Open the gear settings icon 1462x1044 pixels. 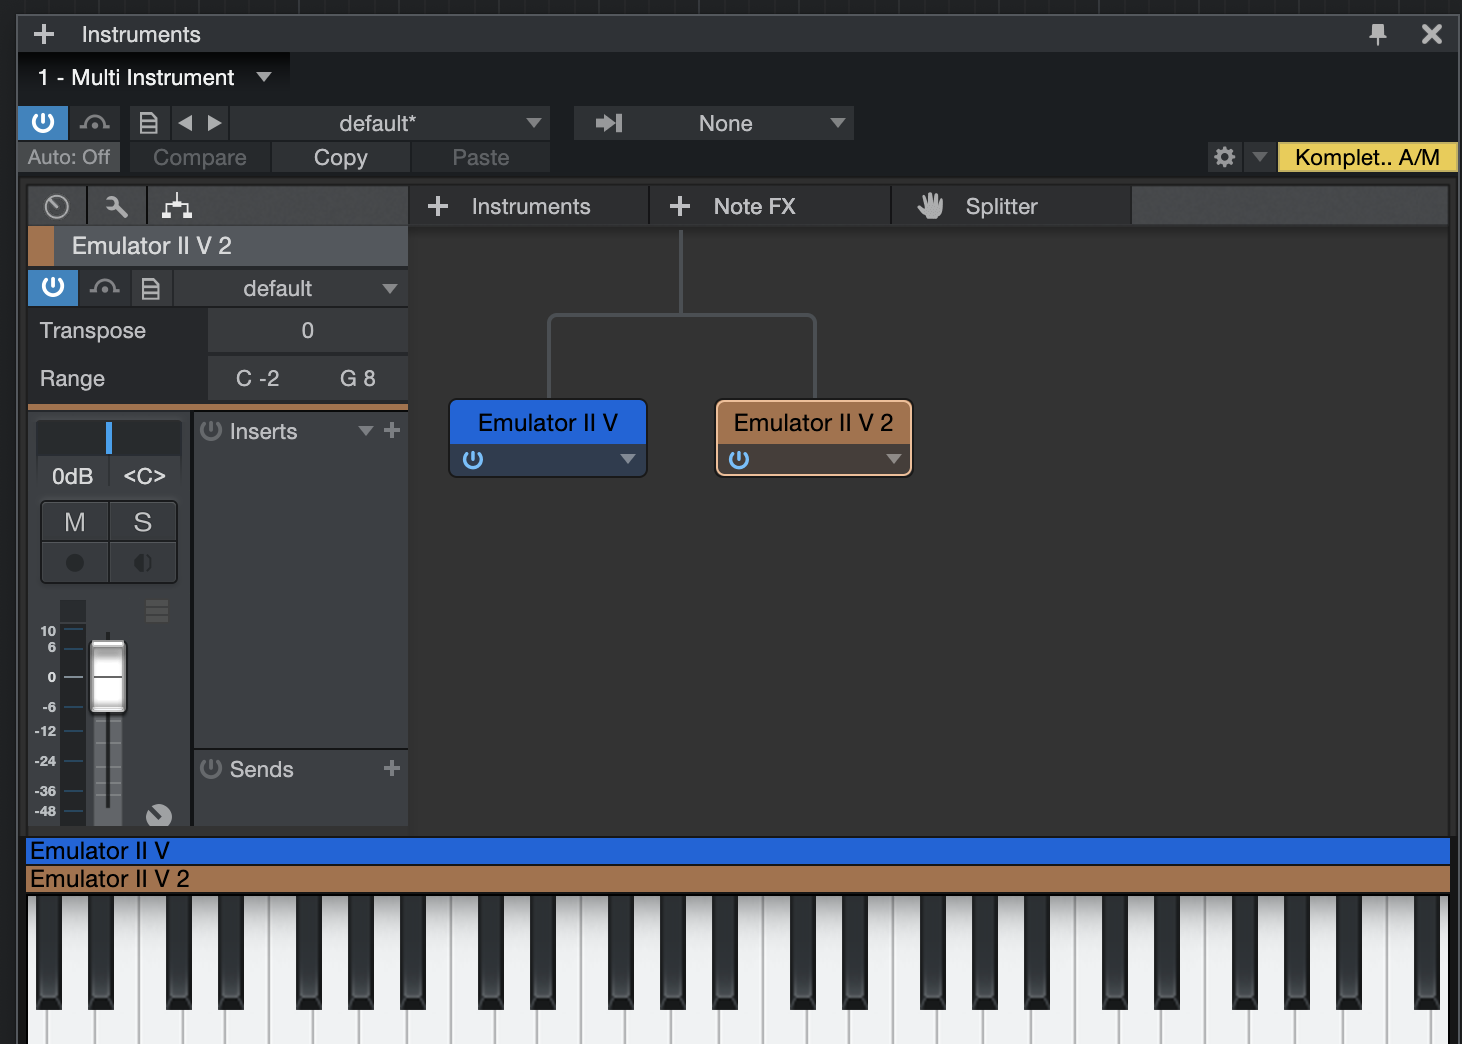pos(1225,157)
